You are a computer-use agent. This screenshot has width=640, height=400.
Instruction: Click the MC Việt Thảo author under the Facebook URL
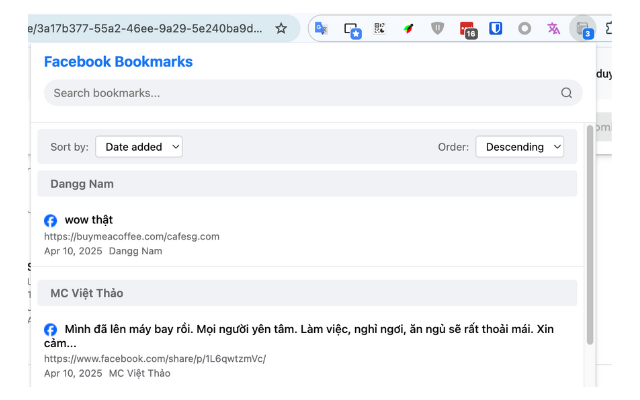(140, 373)
